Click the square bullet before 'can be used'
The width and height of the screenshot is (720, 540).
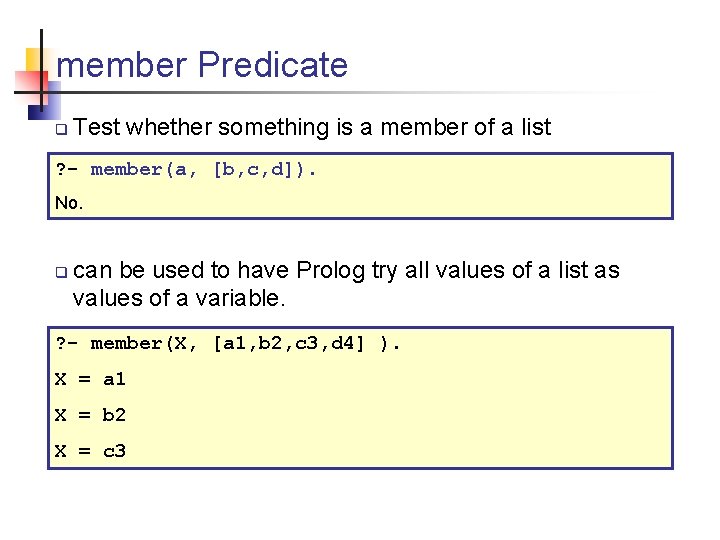pyautogui.click(x=60, y=272)
